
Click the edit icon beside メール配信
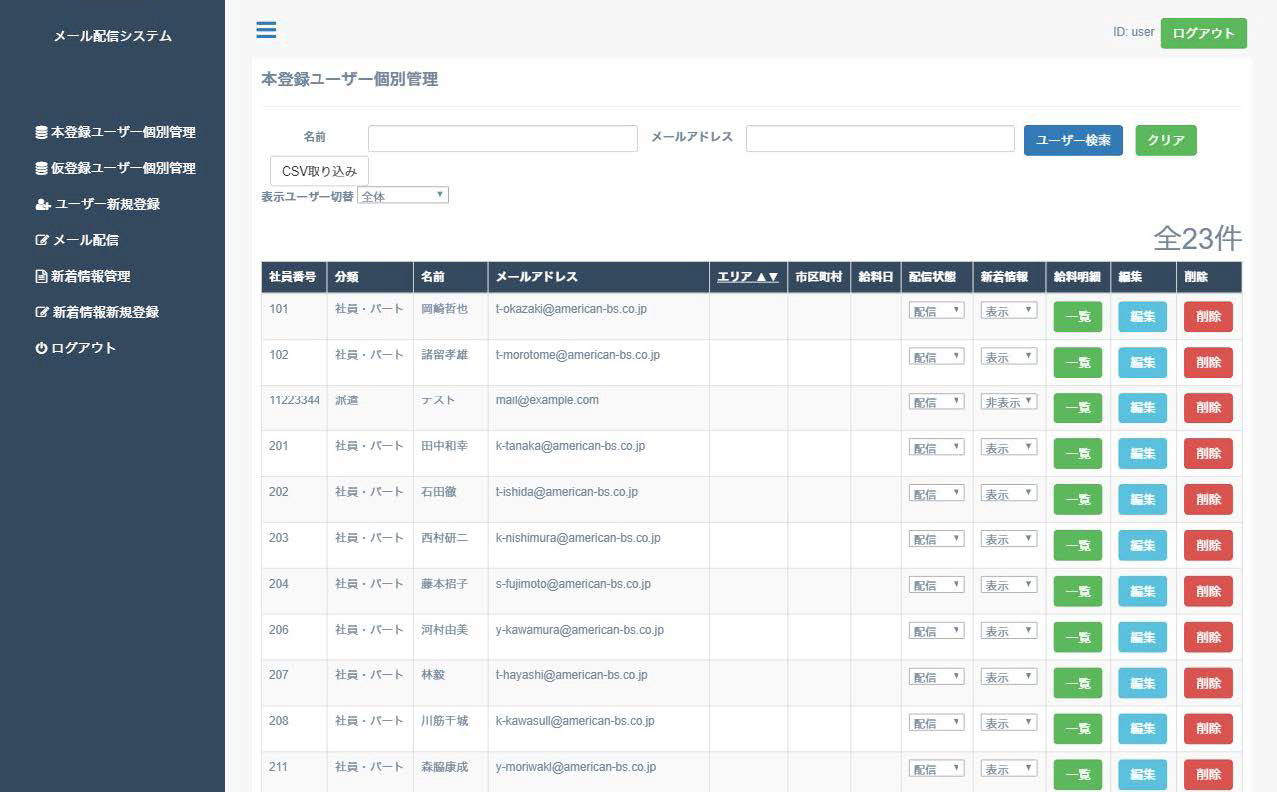42,240
